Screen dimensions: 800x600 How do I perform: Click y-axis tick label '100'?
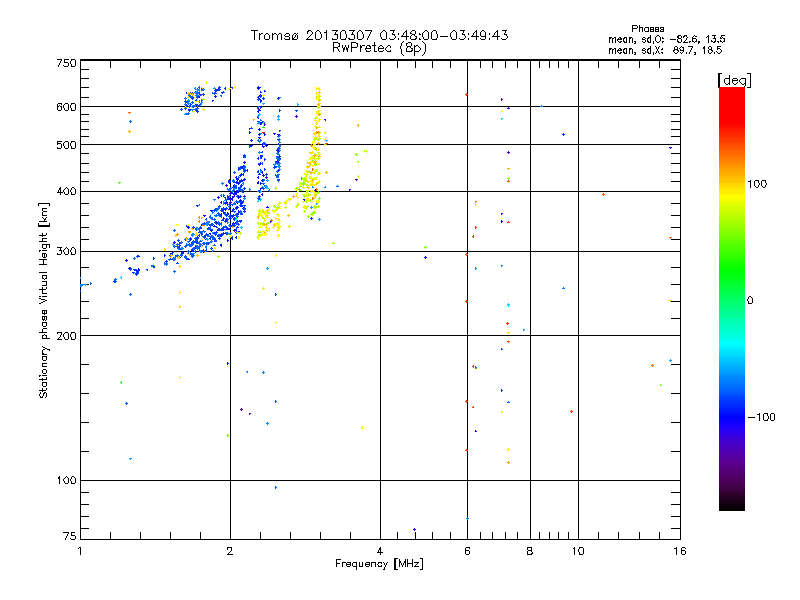point(67,481)
